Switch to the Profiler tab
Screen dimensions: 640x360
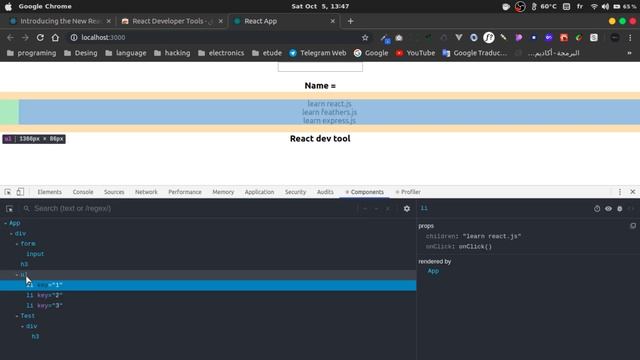pos(408,192)
